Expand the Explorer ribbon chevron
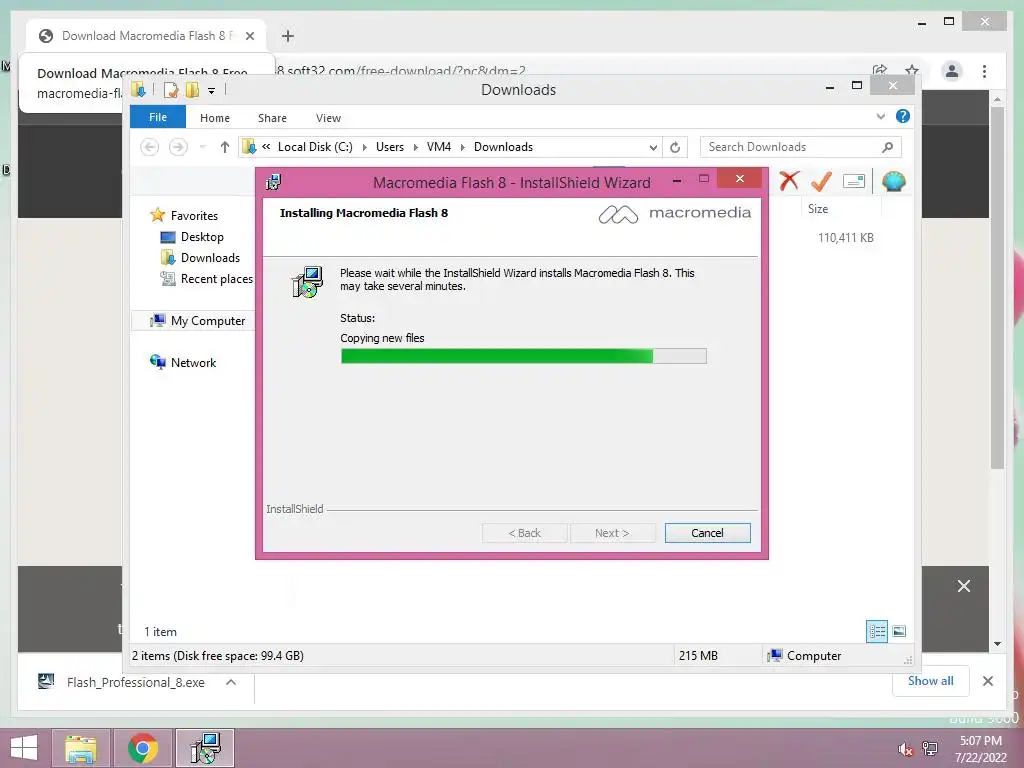Viewport: 1024px width, 768px height. (x=881, y=116)
